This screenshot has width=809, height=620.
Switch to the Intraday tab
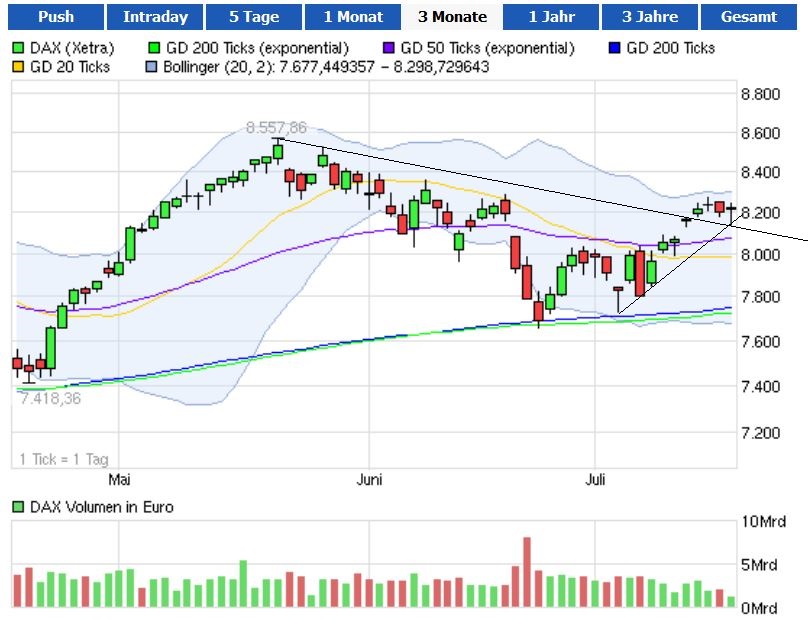click(x=156, y=16)
